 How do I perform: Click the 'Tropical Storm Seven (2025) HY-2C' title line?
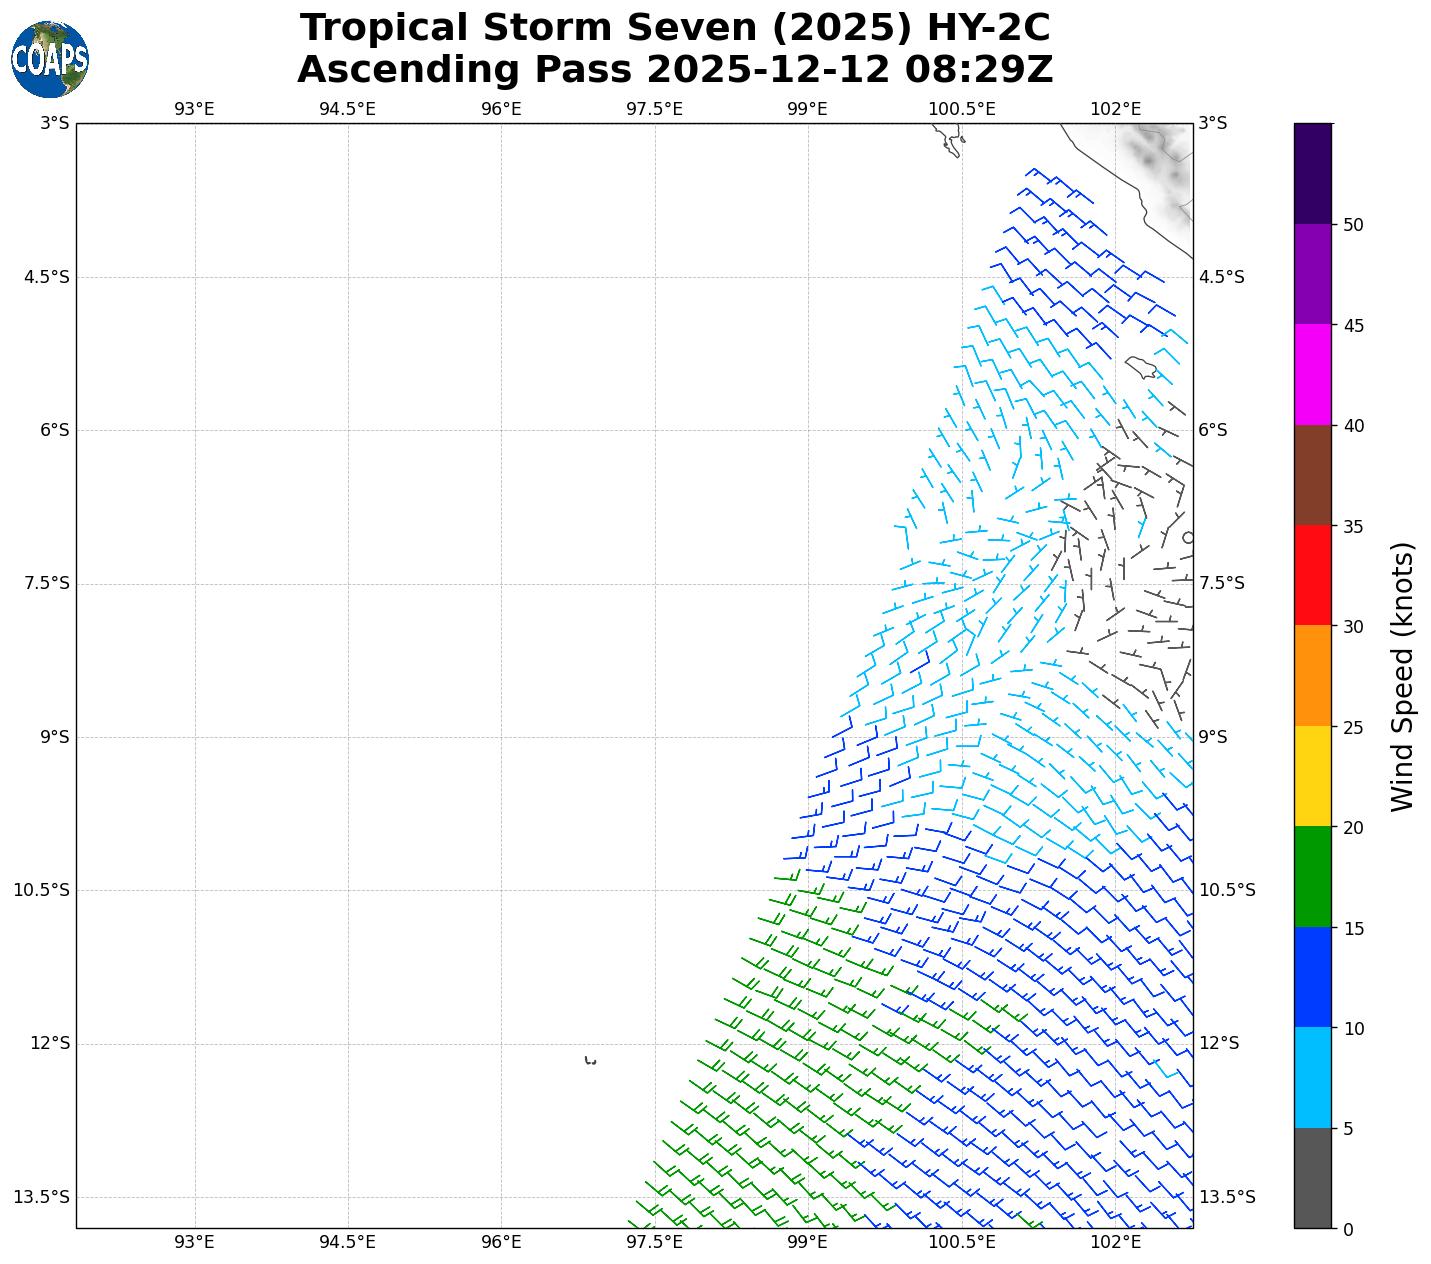pyautogui.click(x=675, y=28)
